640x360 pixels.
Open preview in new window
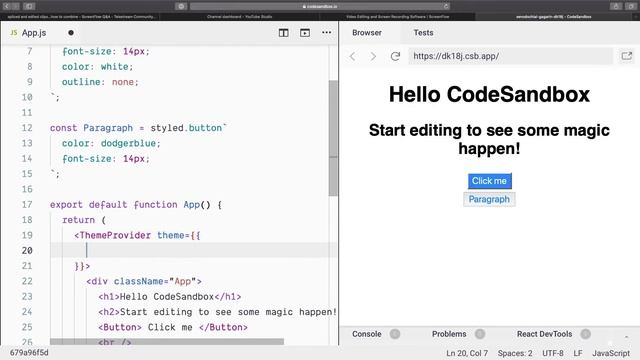pyautogui.click(x=627, y=56)
